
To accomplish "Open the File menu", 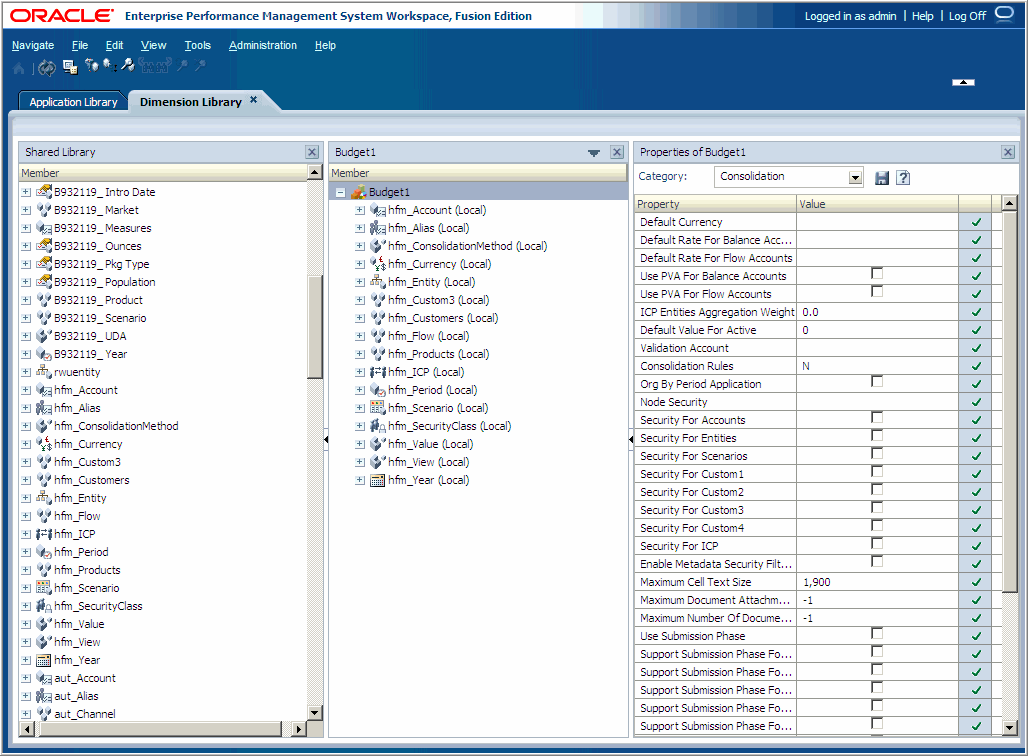I will 80,45.
